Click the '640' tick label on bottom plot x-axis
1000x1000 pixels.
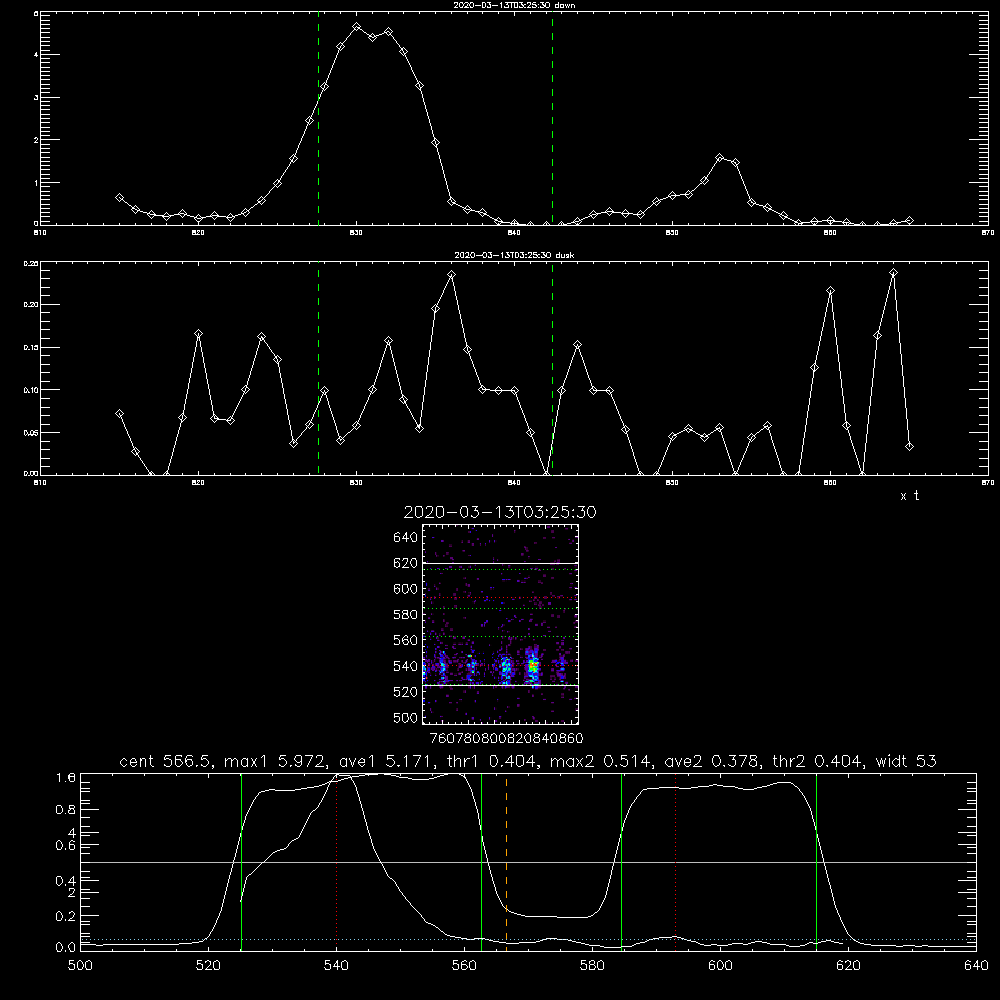(x=976, y=966)
